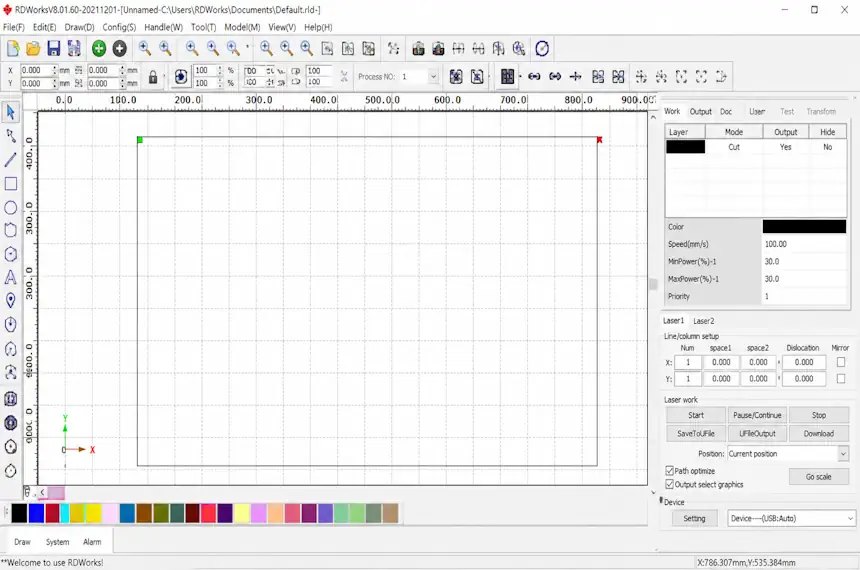
Task: Select the Ellipse drawing tool
Action: click(x=10, y=207)
